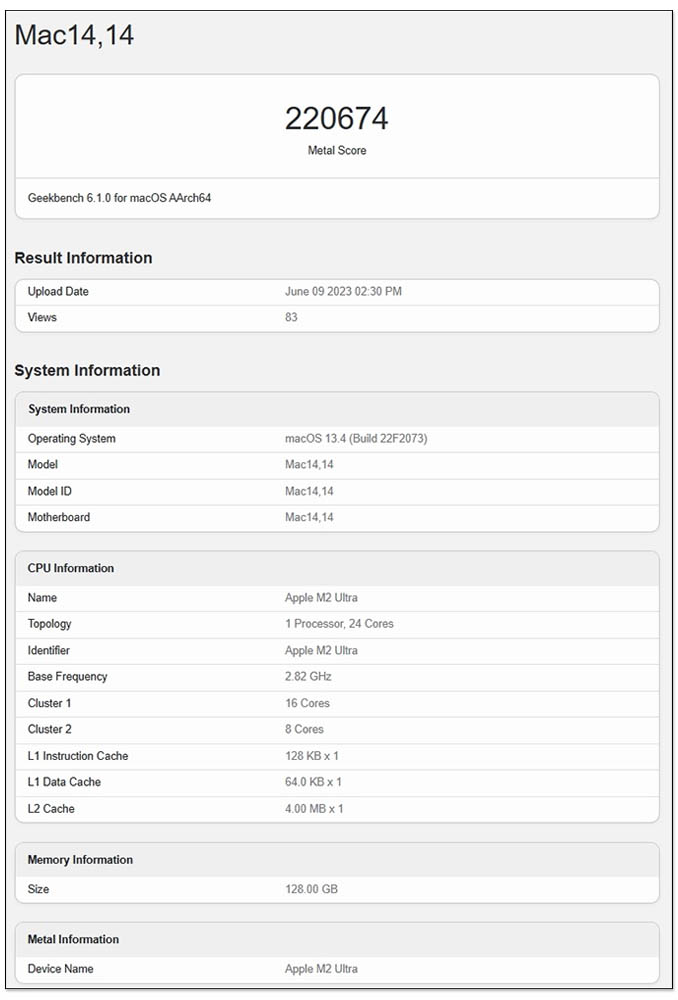Select the macOS 13.4 Build 22F2073 value
This screenshot has height=1000, width=678.
coord(356,439)
